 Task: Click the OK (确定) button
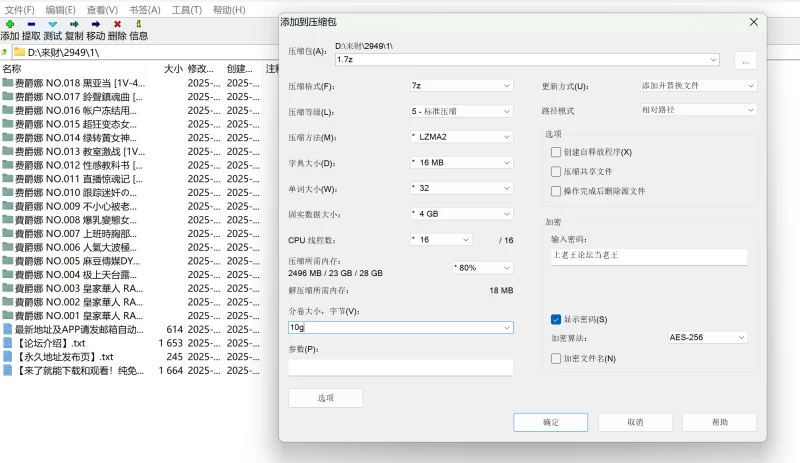(x=551, y=422)
